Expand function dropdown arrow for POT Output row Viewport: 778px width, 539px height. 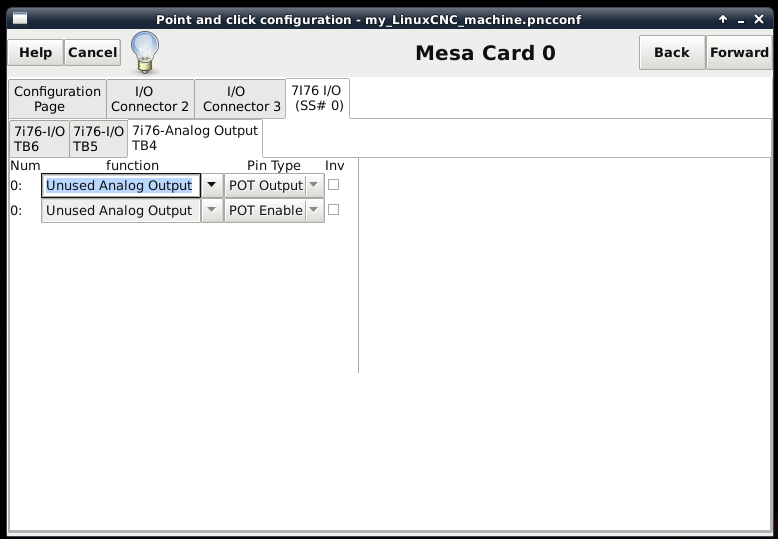pyautogui.click(x=212, y=185)
